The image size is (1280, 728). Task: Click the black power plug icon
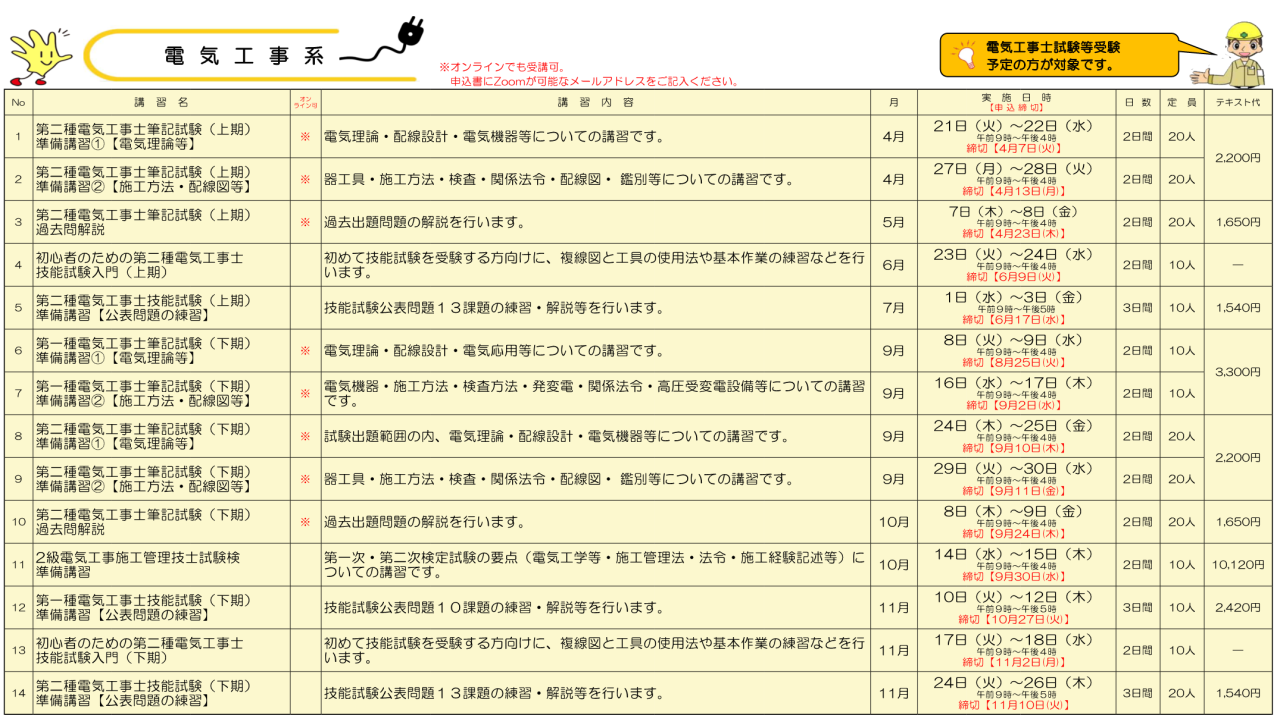click(409, 36)
